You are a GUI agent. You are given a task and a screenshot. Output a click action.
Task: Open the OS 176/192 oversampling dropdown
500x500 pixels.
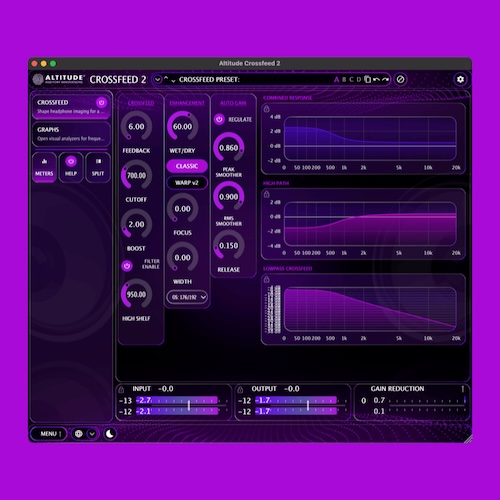[187, 297]
